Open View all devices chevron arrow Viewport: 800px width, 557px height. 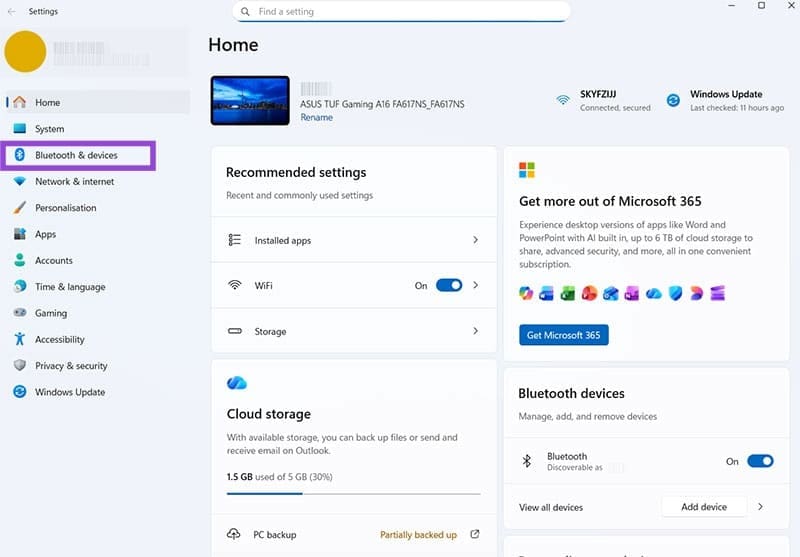[x=760, y=507]
